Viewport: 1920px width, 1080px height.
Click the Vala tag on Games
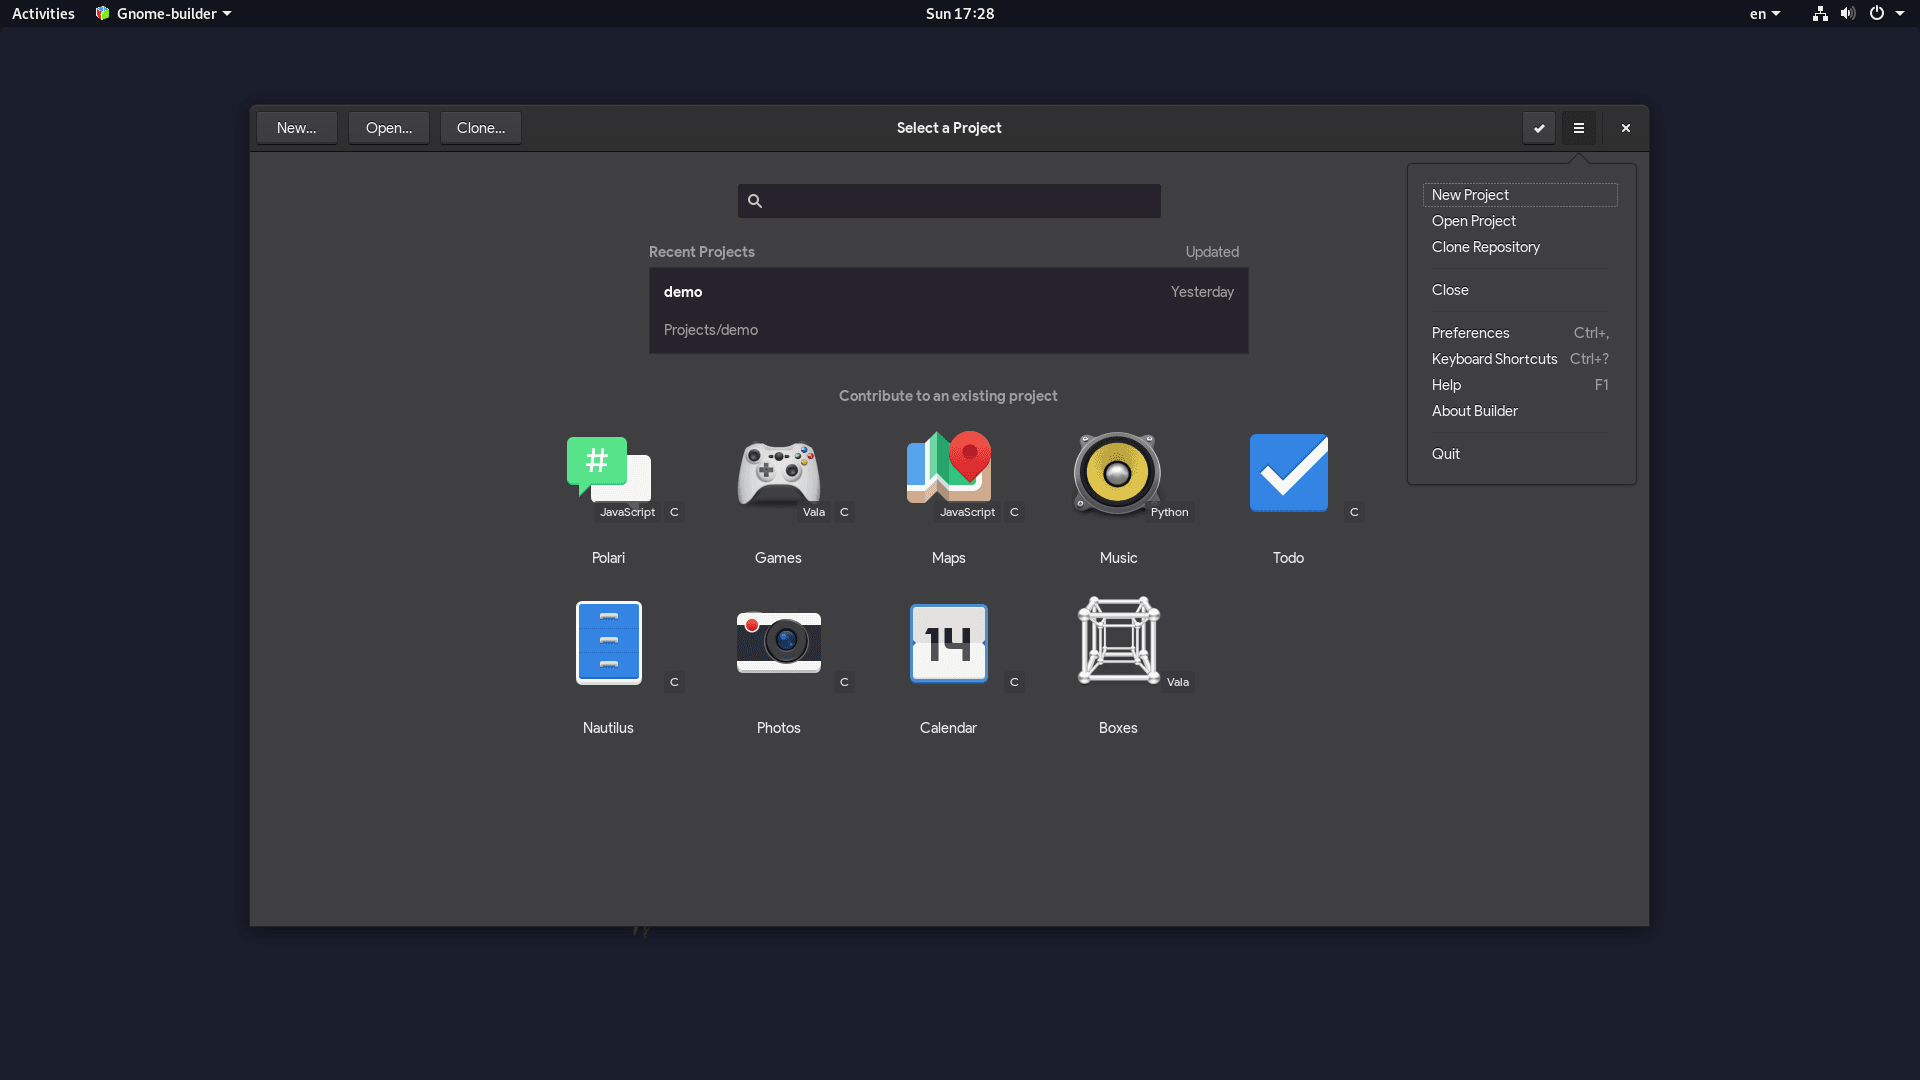pos(814,512)
